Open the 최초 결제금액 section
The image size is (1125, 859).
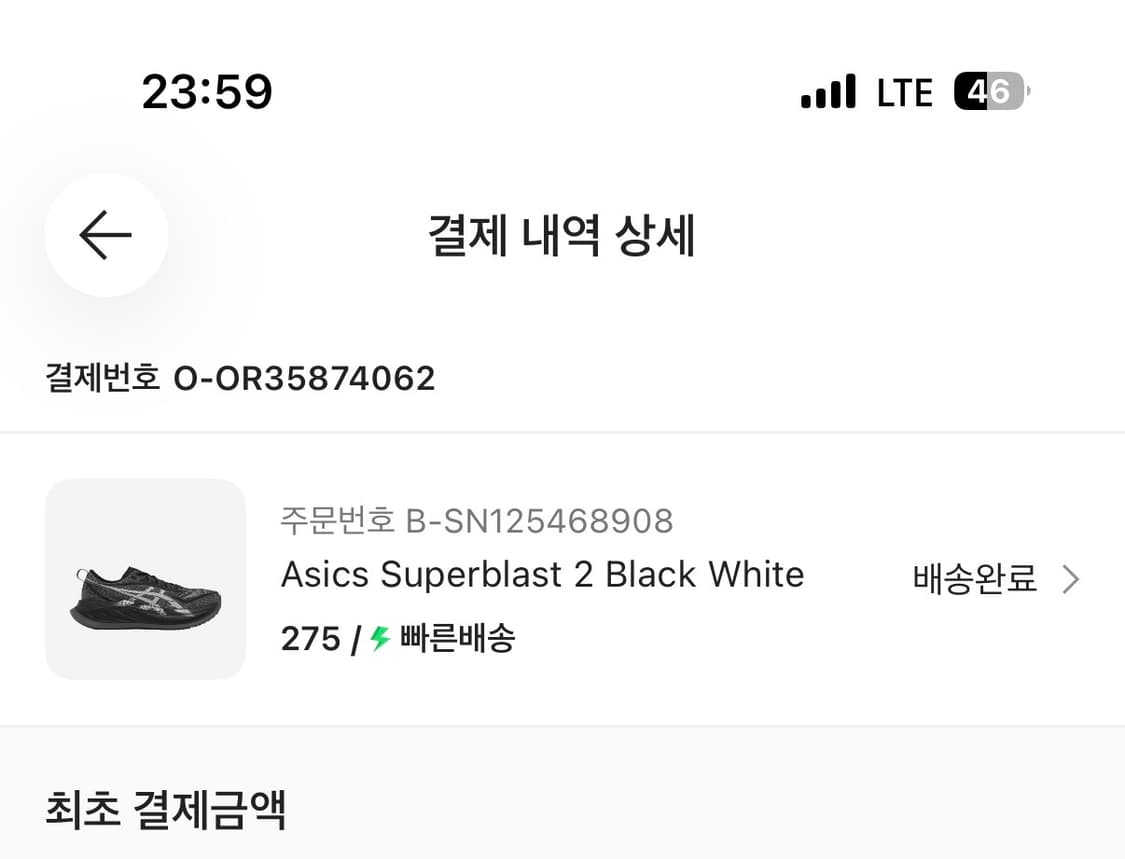tap(166, 812)
